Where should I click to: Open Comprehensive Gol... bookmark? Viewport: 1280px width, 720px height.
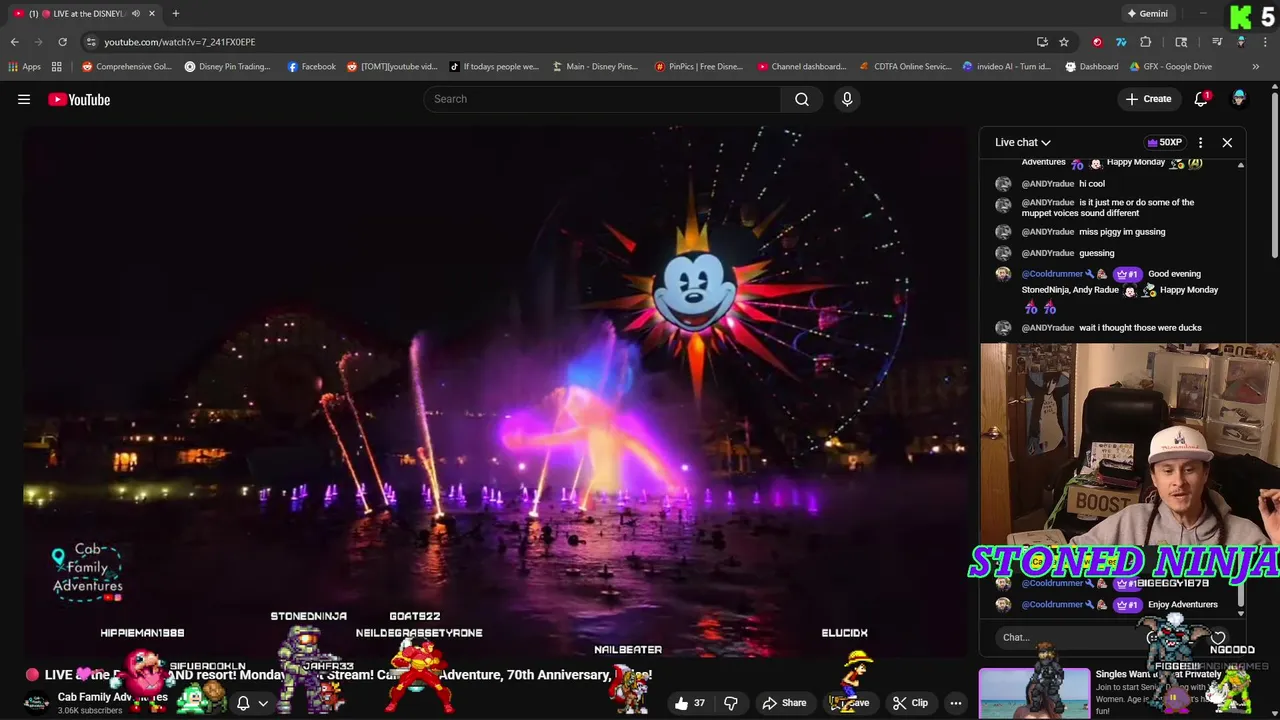click(x=127, y=67)
